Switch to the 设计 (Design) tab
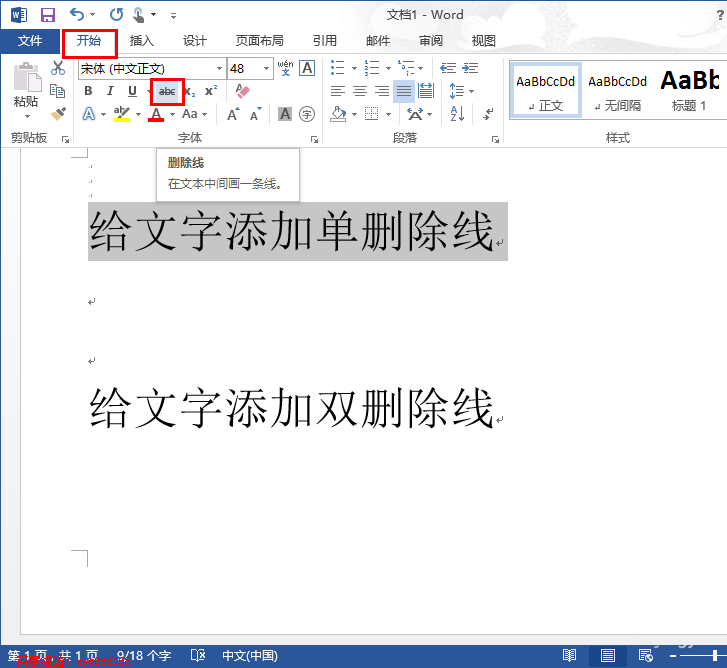The width and height of the screenshot is (727, 668). [194, 41]
